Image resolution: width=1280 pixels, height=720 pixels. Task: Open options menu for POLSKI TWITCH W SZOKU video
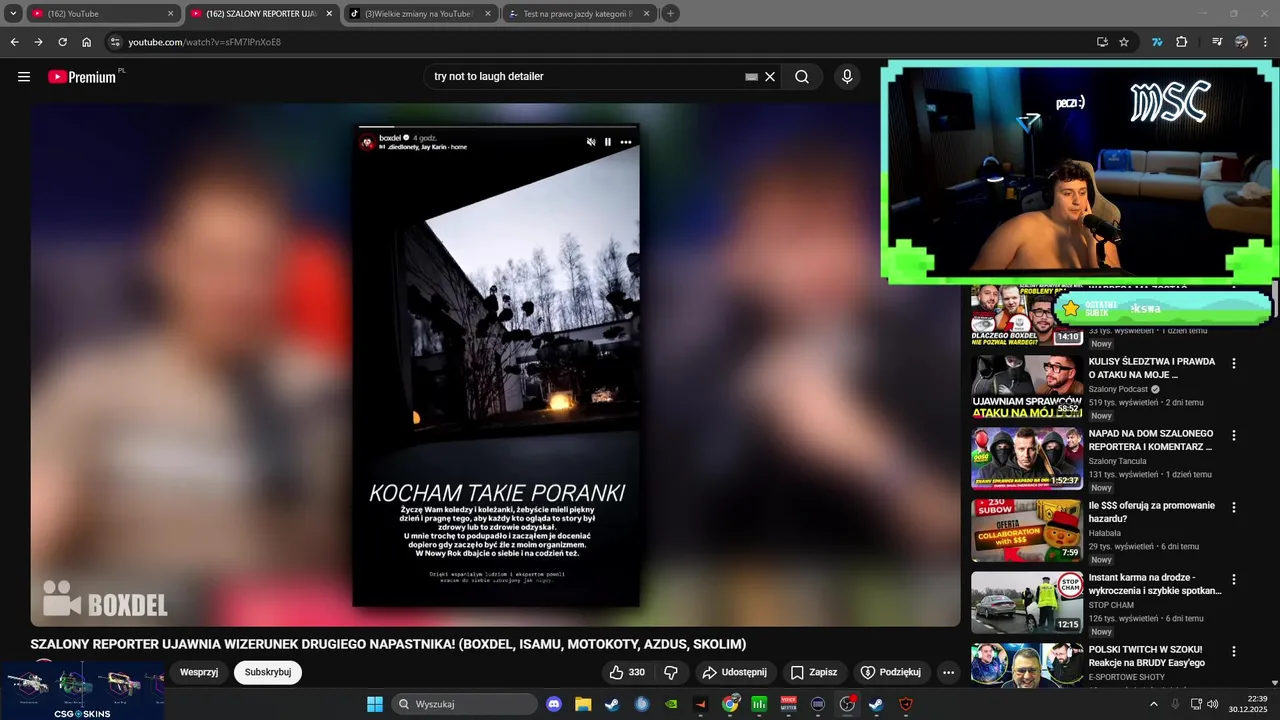click(x=1233, y=652)
